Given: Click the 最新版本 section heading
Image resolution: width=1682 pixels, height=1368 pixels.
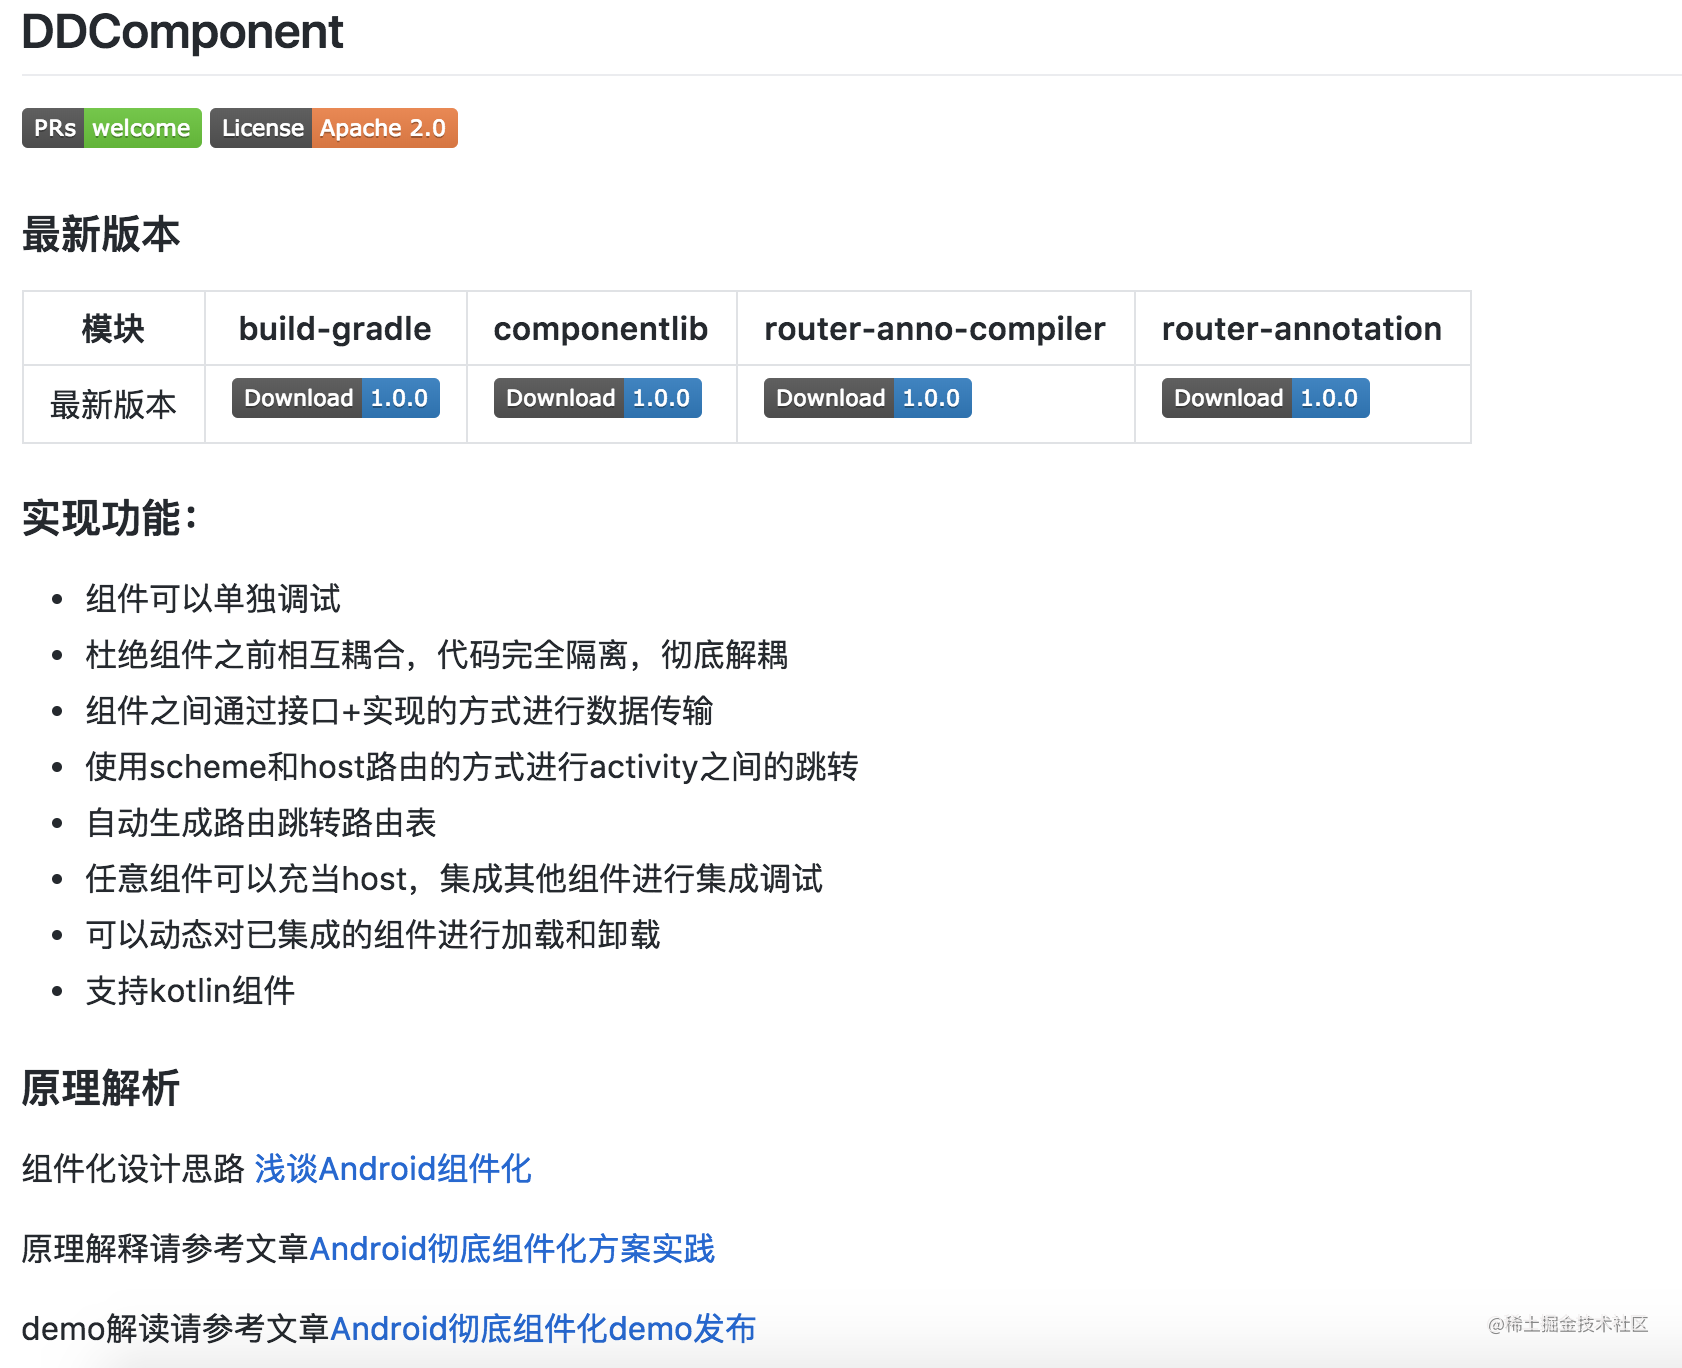Looking at the screenshot, I should point(101,235).
